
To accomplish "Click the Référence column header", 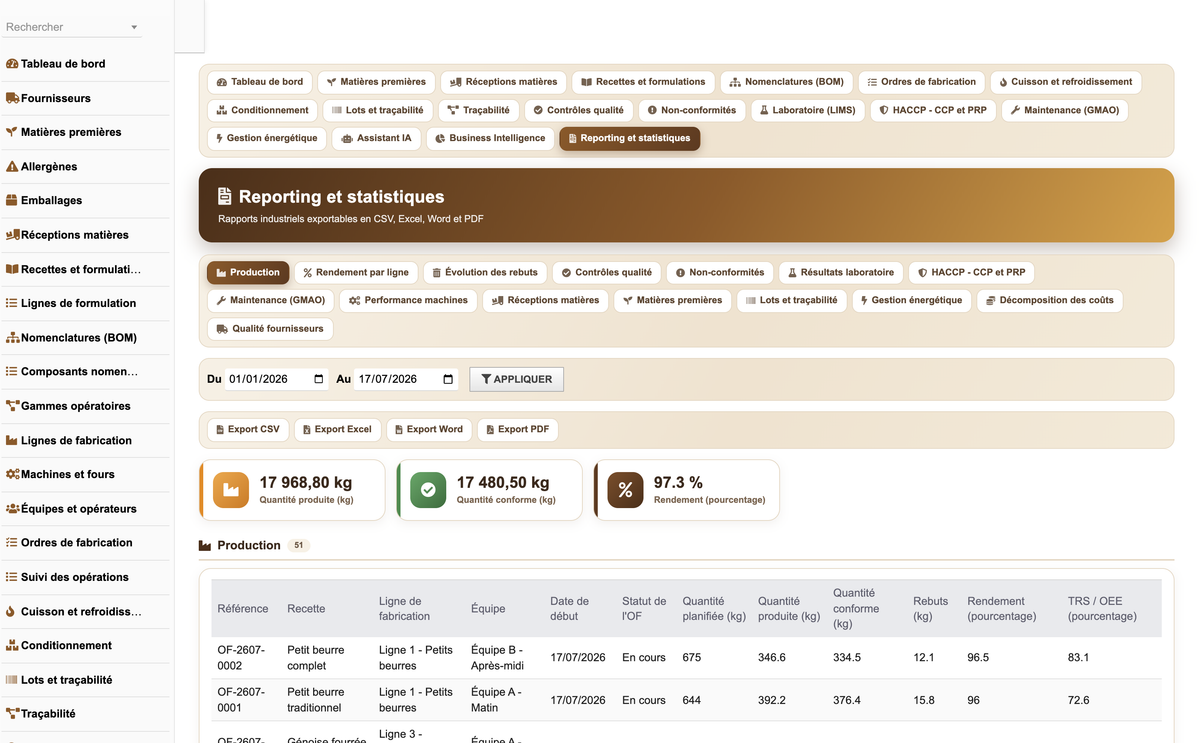I will pos(243,608).
